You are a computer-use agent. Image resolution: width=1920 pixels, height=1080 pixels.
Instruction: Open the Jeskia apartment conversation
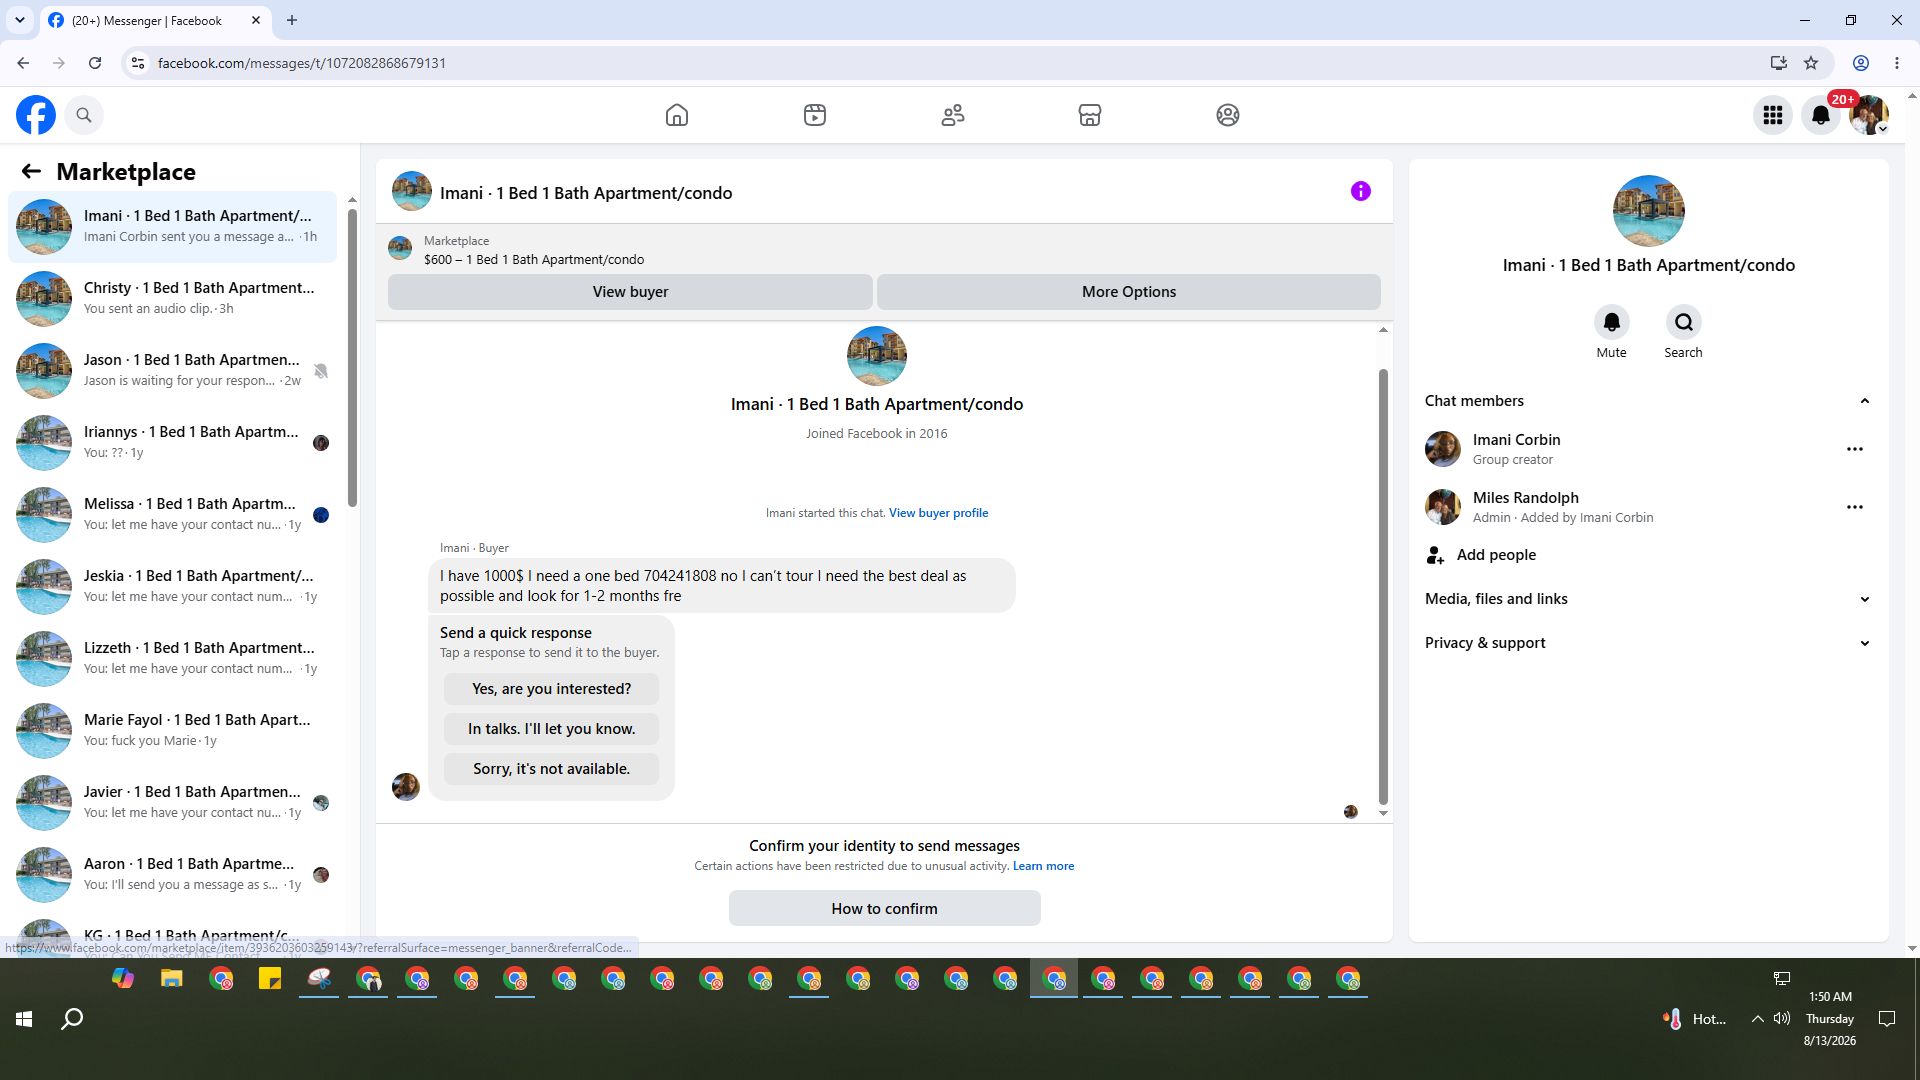coord(173,587)
